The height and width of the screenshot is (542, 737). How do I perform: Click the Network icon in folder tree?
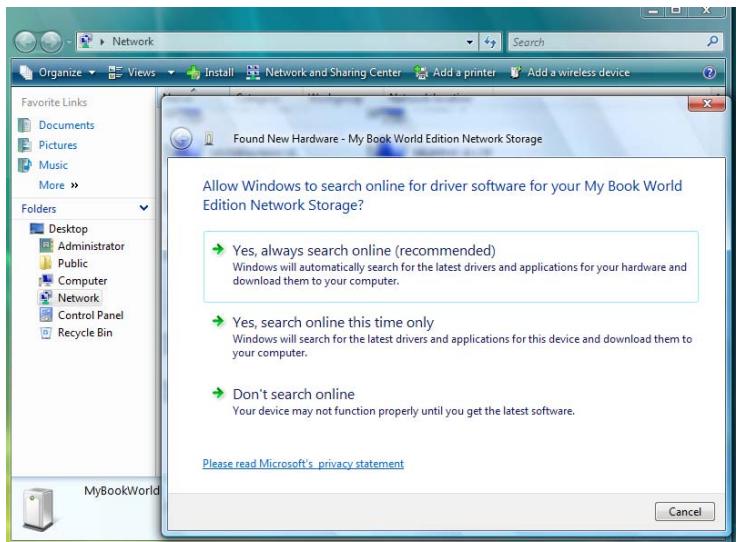coord(46,298)
